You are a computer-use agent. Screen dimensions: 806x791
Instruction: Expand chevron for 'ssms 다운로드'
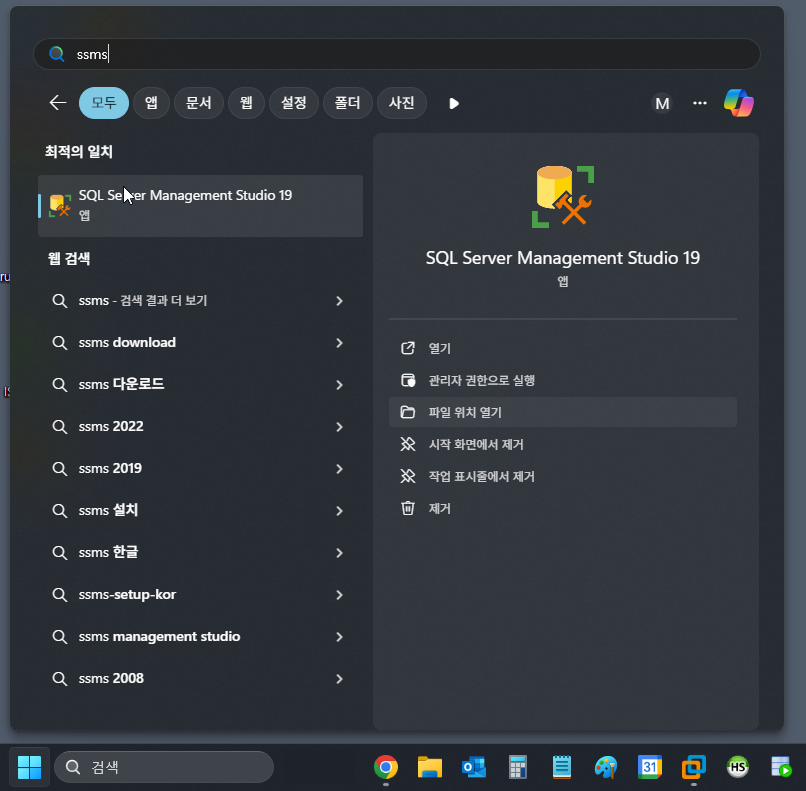339,385
